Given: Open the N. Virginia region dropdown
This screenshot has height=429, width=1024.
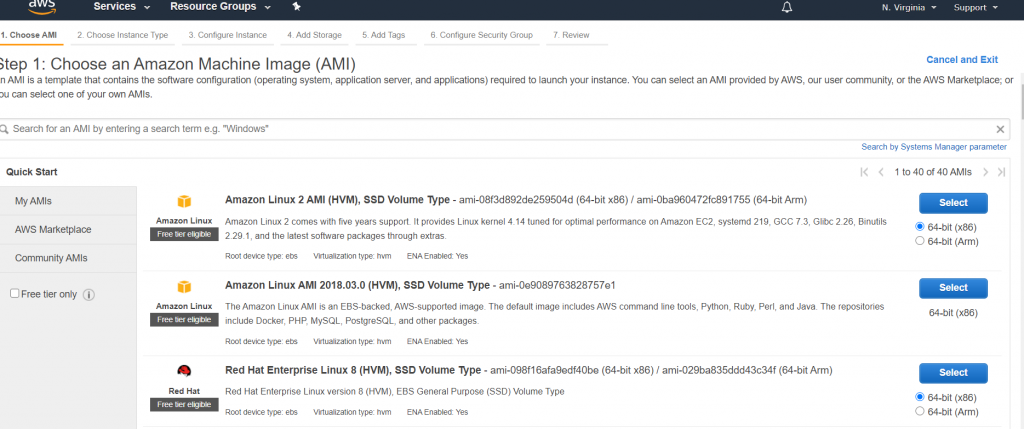Looking at the screenshot, I should click(x=908, y=8).
